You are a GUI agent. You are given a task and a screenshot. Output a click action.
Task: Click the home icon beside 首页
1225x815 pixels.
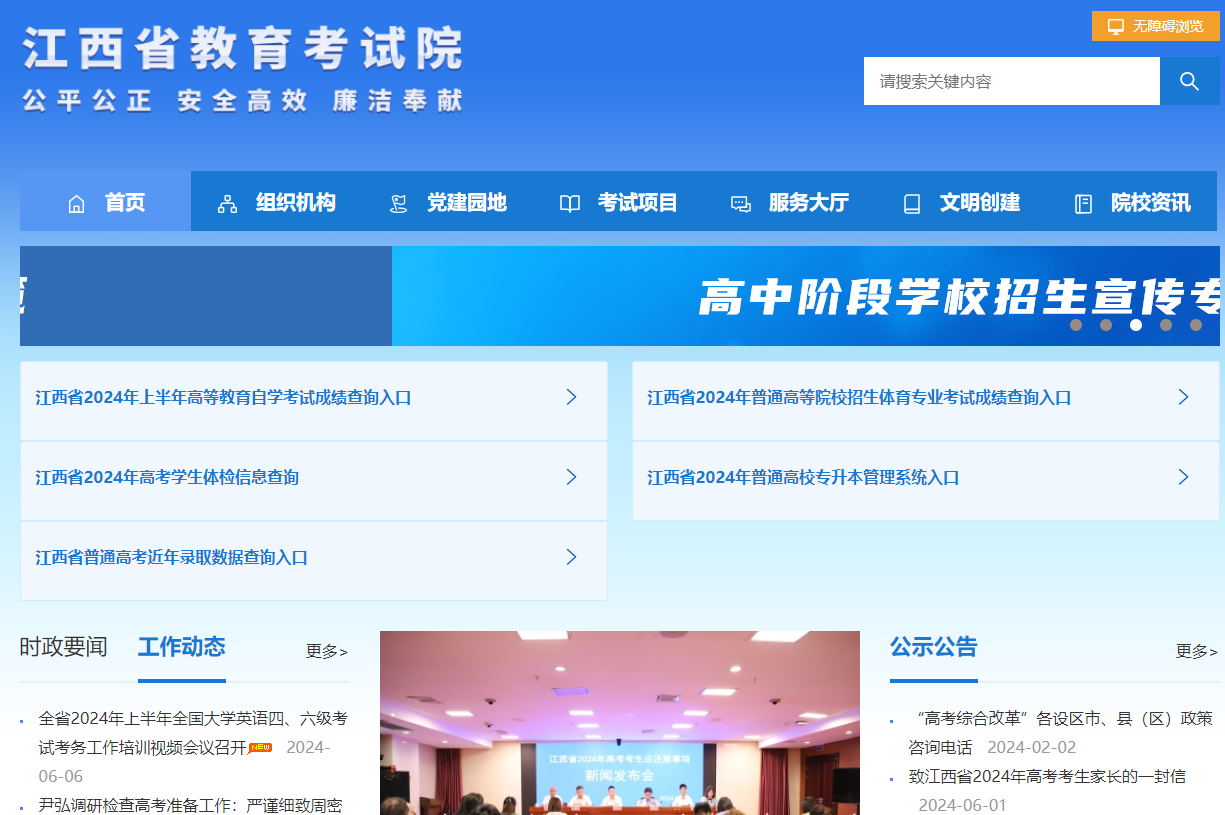(x=76, y=204)
